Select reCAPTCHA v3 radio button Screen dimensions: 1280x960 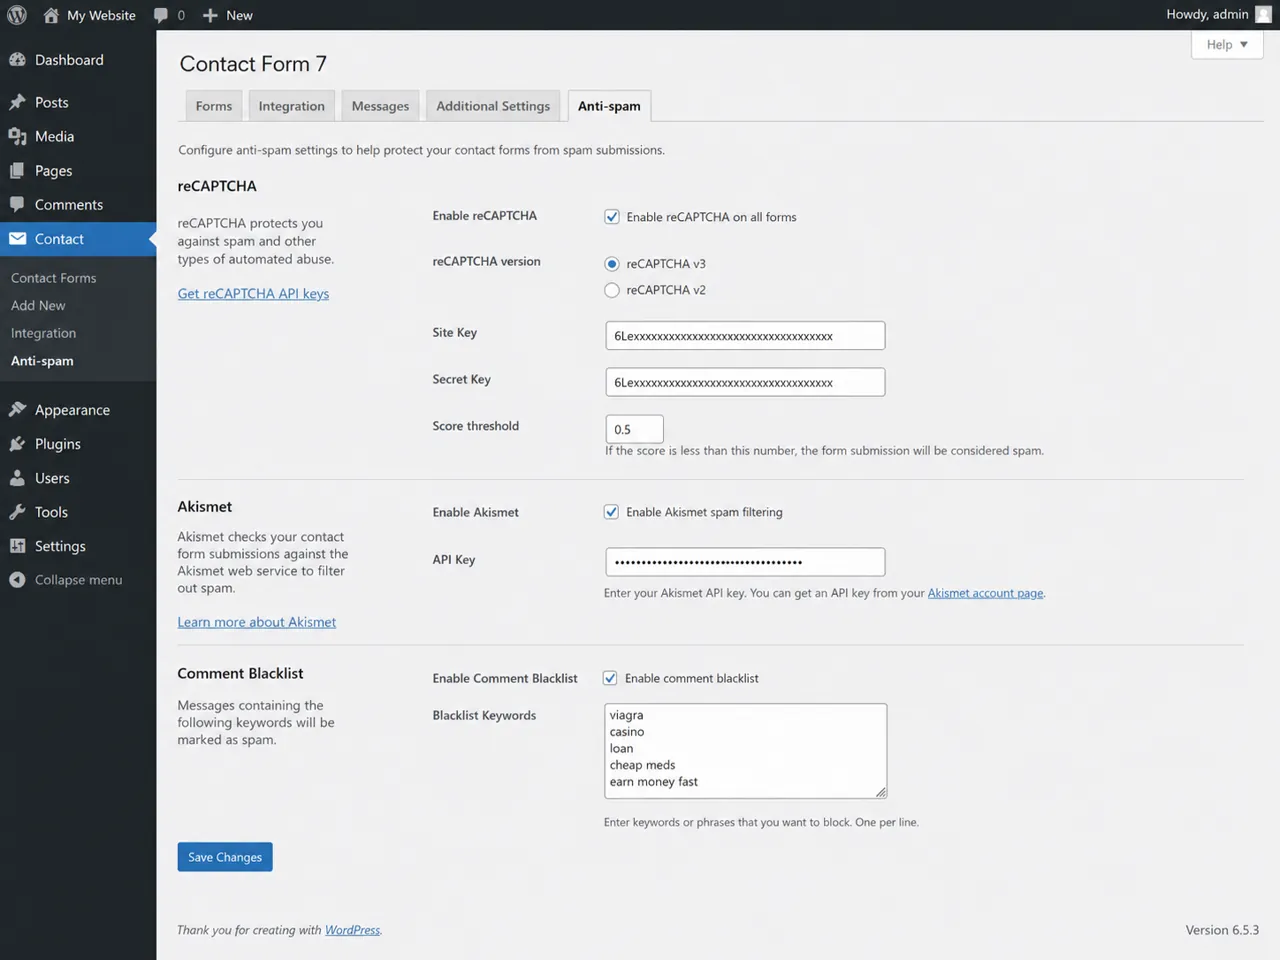pyautogui.click(x=612, y=264)
